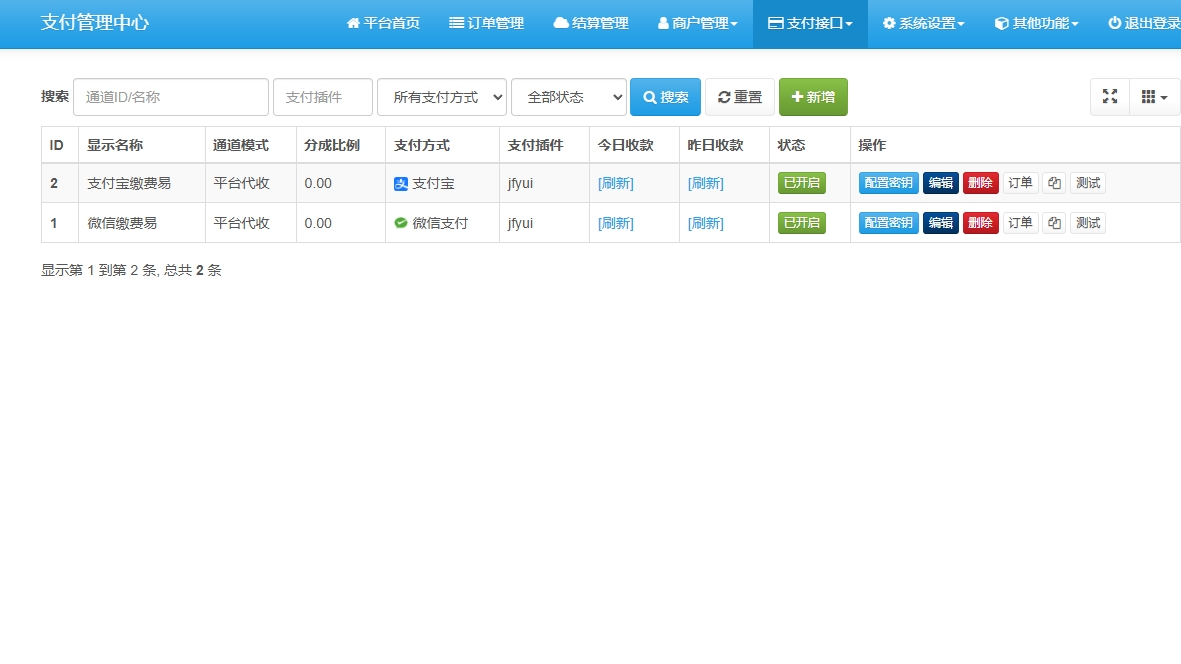Expand the 支付接口 menu

pyautogui.click(x=810, y=23)
